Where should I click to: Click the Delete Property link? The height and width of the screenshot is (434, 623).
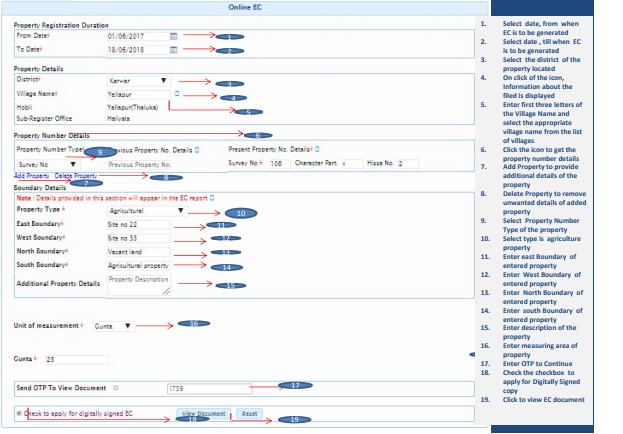(76, 175)
